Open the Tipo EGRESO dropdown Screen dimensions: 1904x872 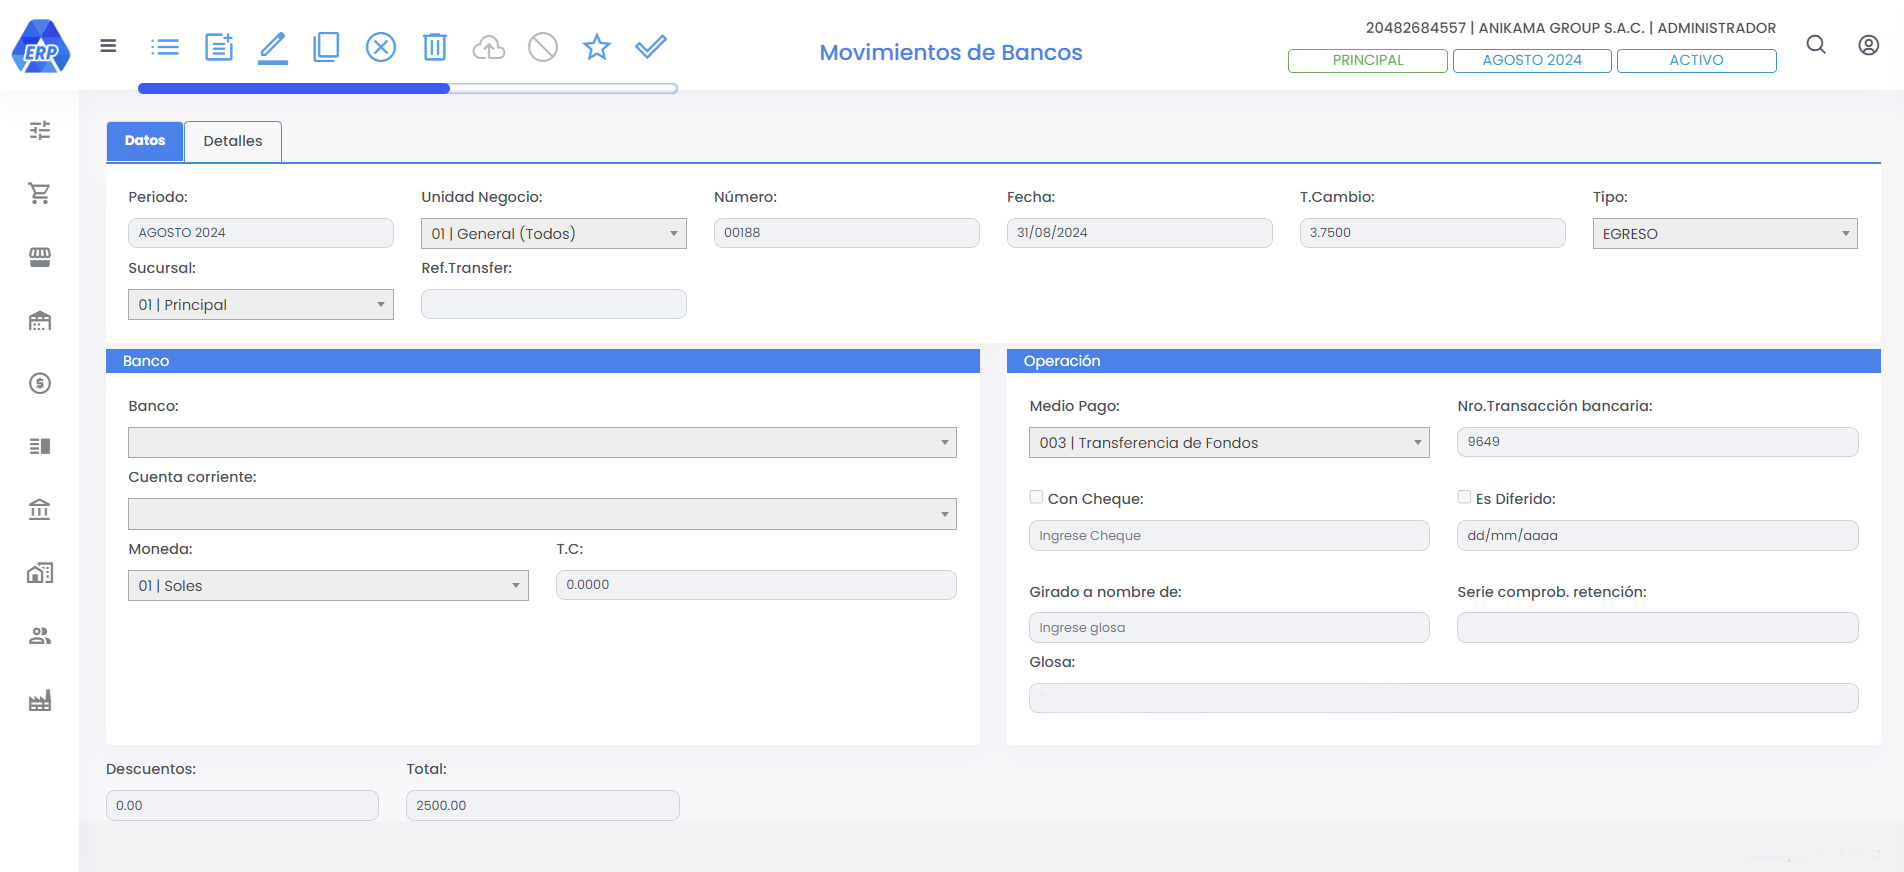pyautogui.click(x=1725, y=233)
